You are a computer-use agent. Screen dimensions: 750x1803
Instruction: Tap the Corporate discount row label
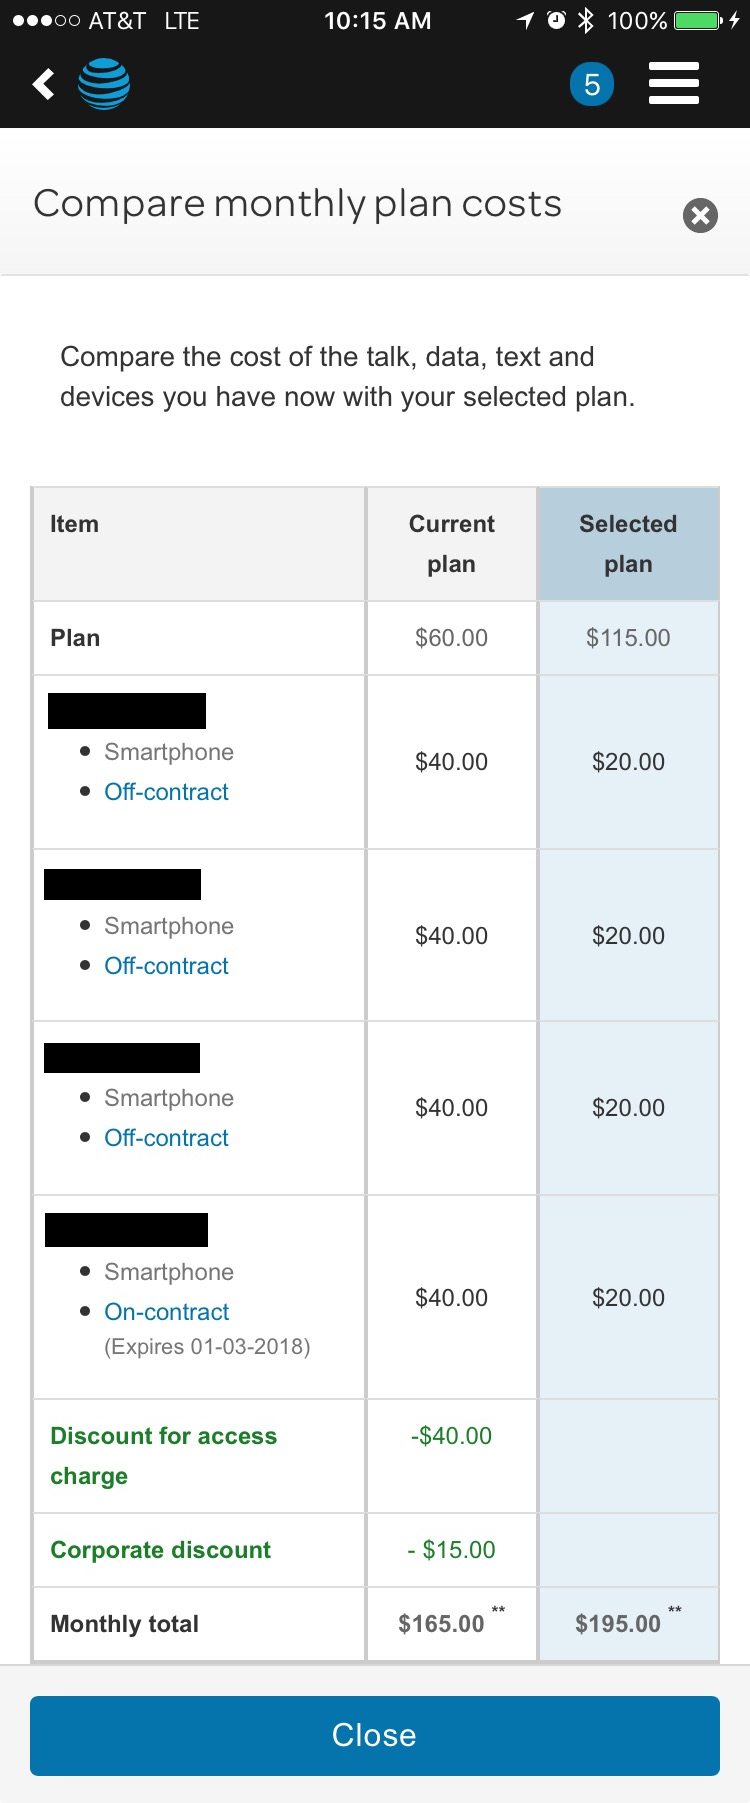pyautogui.click(x=160, y=1550)
